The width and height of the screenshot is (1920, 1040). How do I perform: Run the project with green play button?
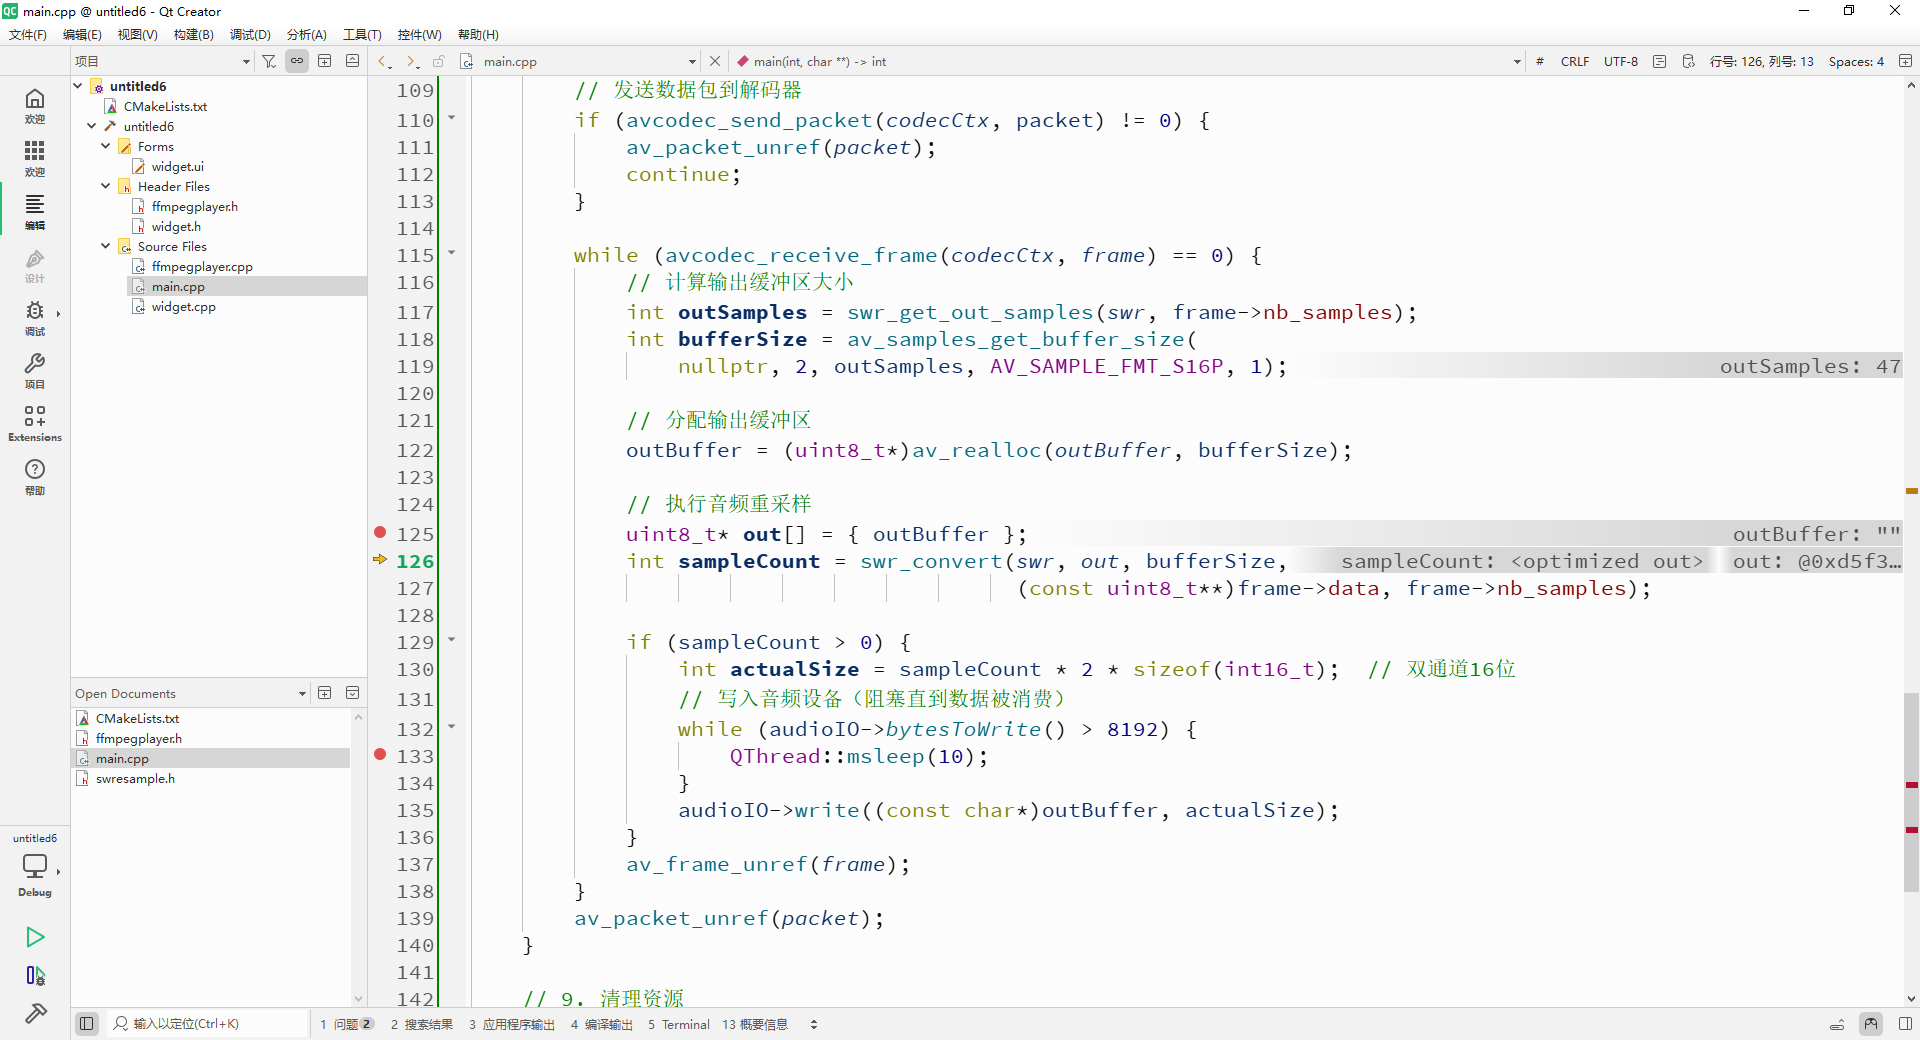click(x=35, y=937)
